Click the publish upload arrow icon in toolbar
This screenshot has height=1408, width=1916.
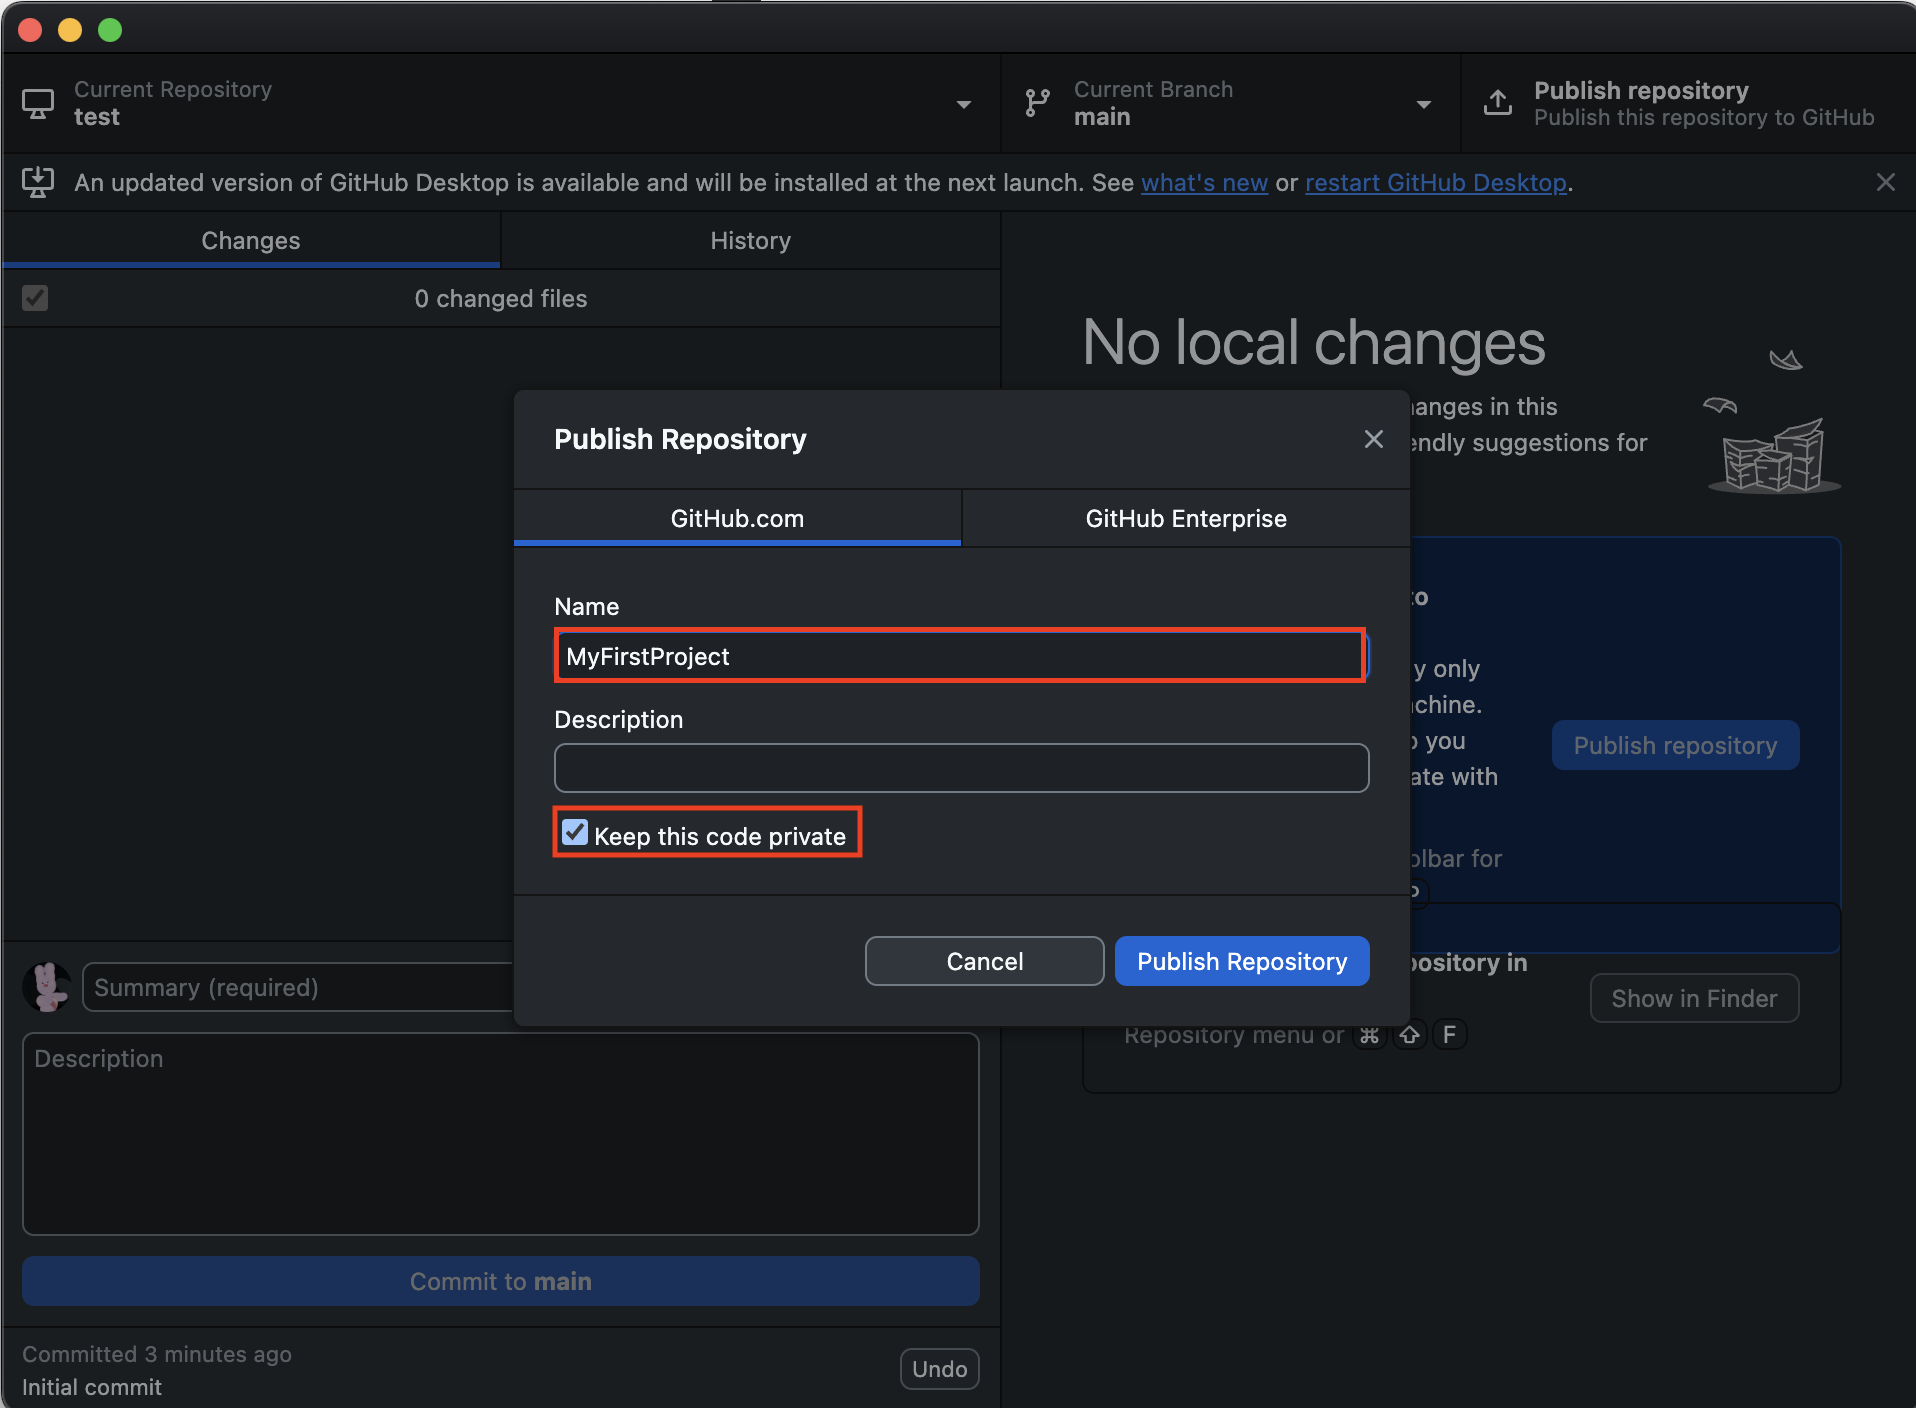1498,103
